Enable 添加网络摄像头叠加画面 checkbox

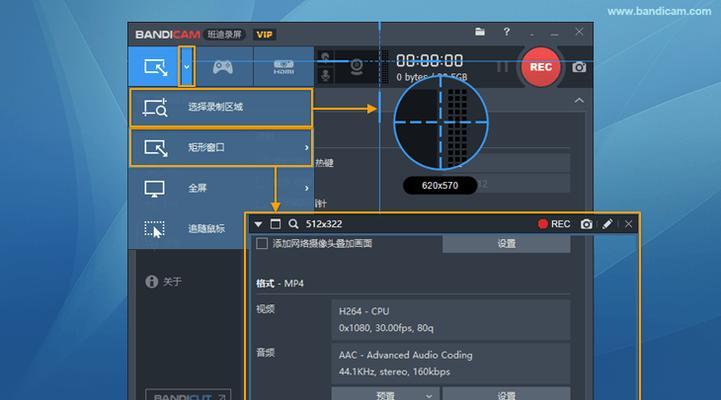pyautogui.click(x=262, y=243)
